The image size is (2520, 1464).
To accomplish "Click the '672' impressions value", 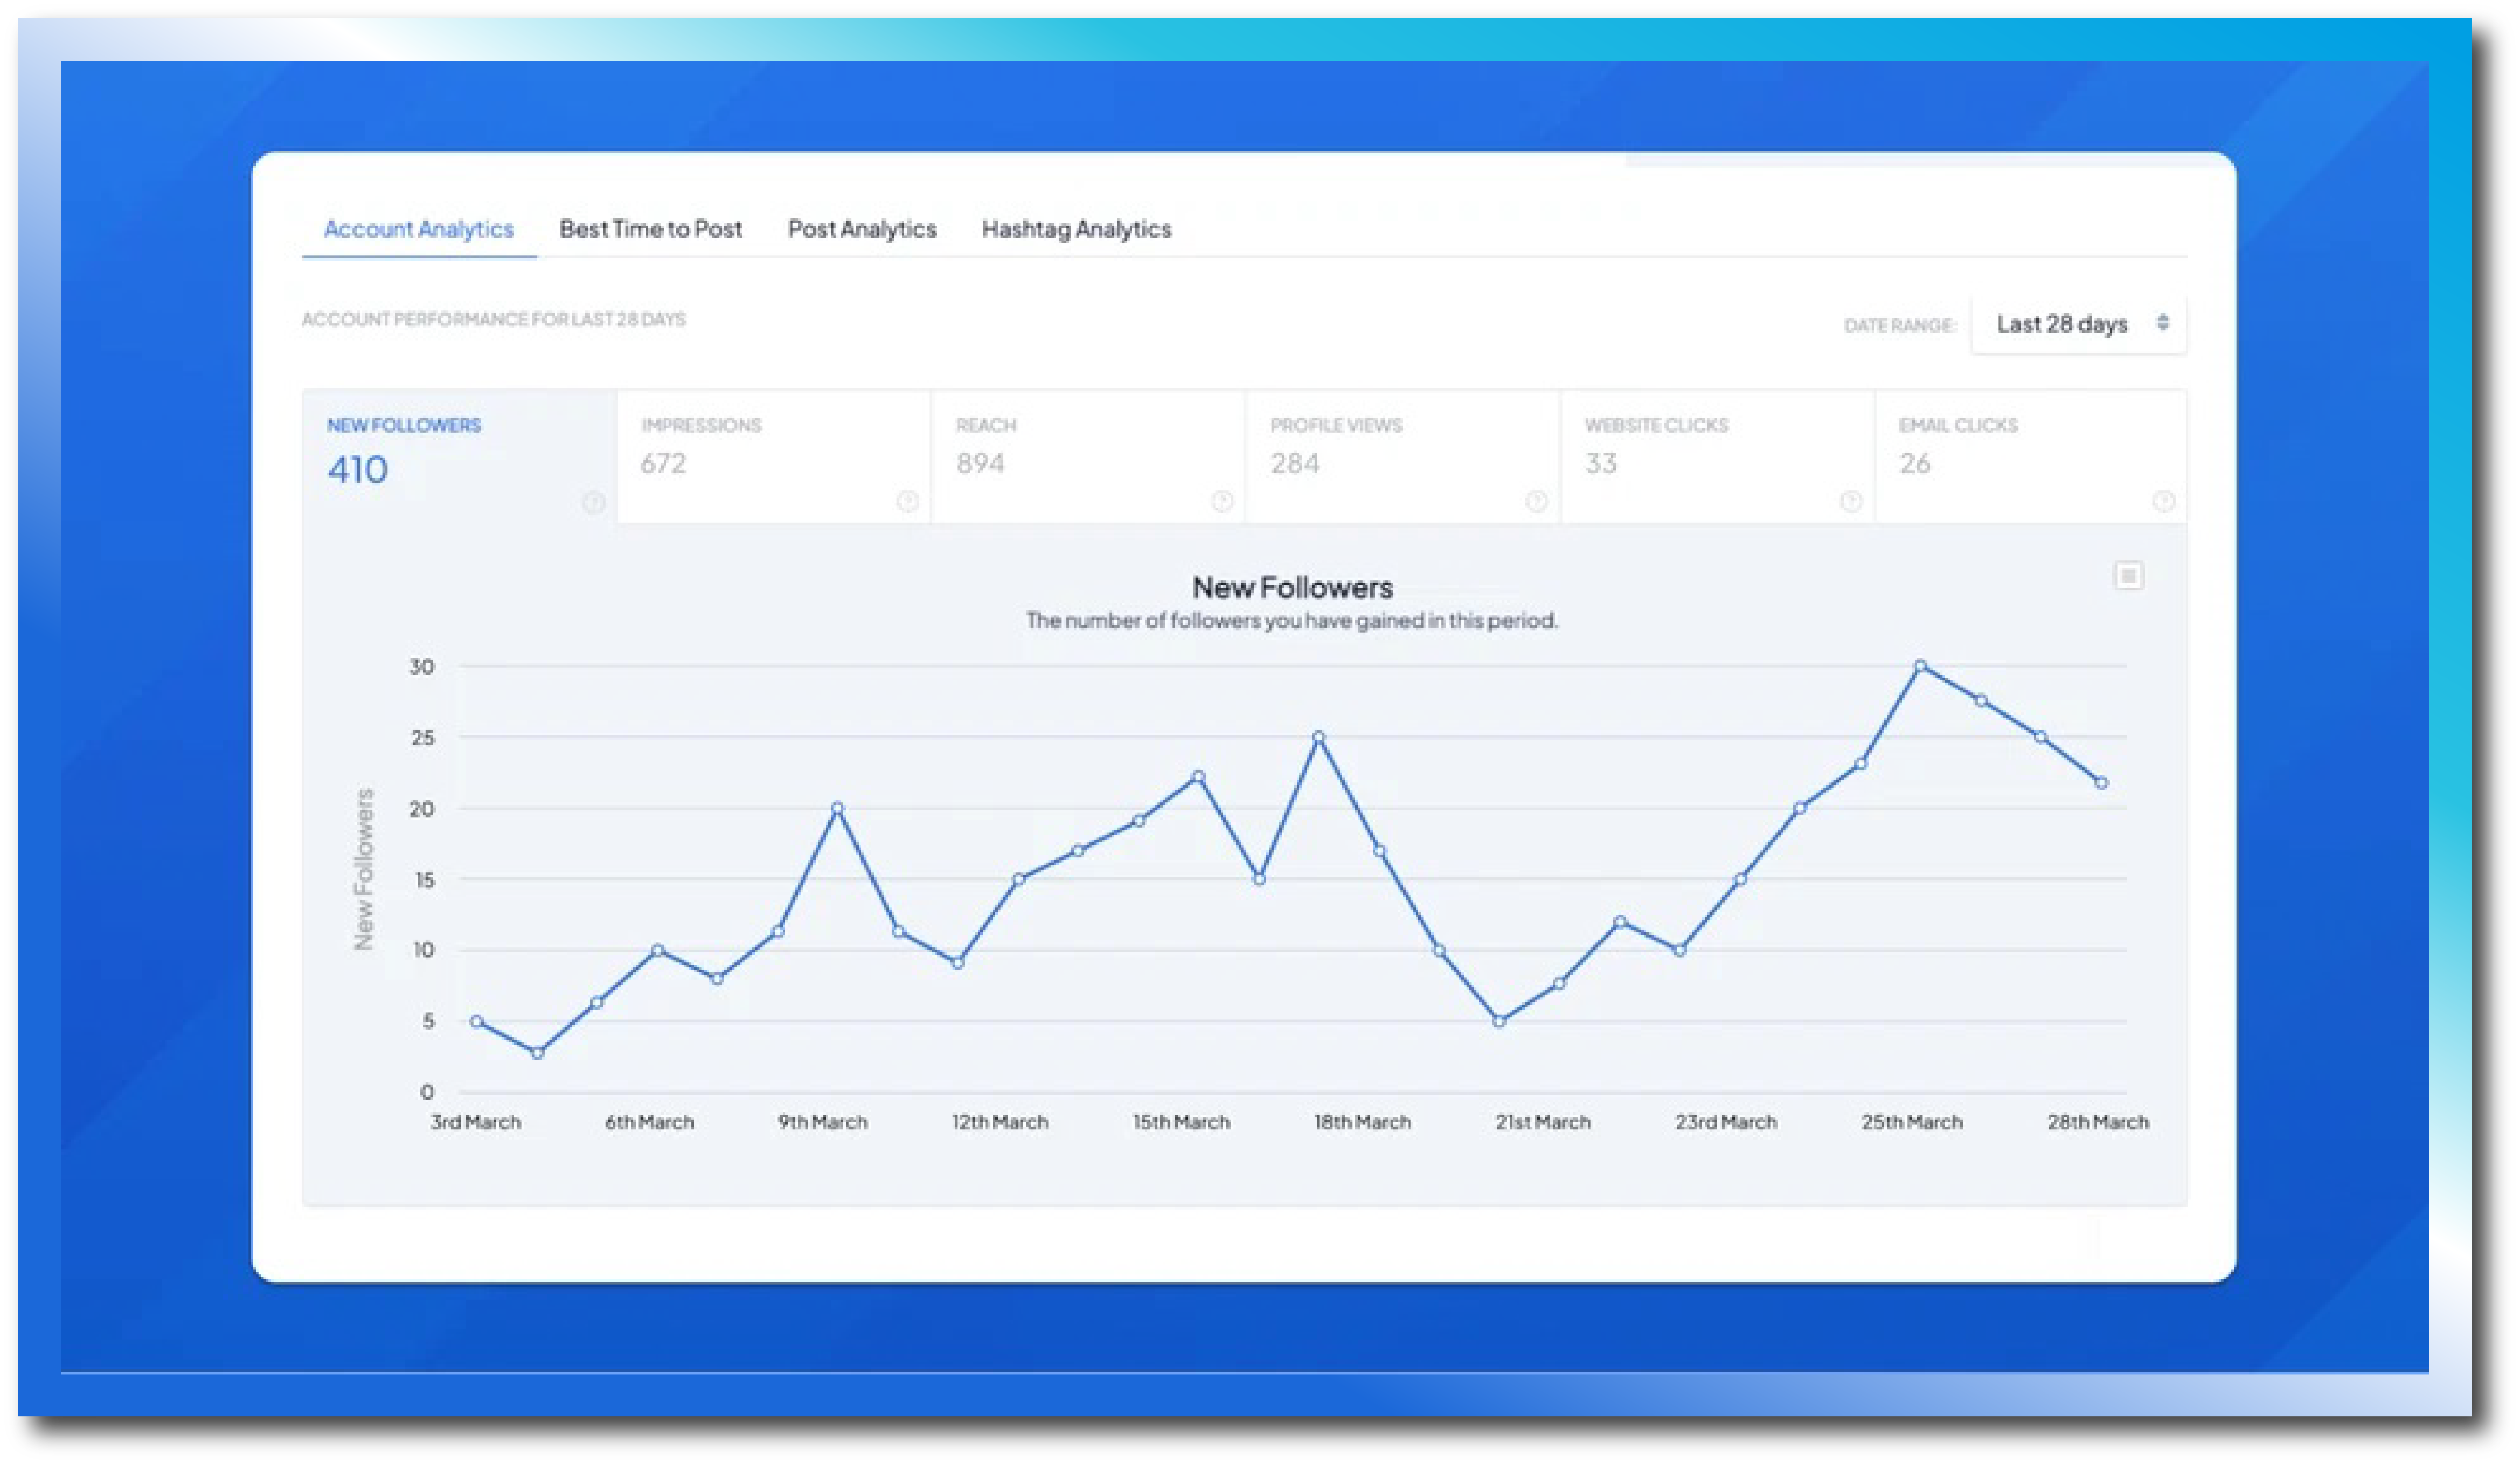I will pyautogui.click(x=663, y=464).
